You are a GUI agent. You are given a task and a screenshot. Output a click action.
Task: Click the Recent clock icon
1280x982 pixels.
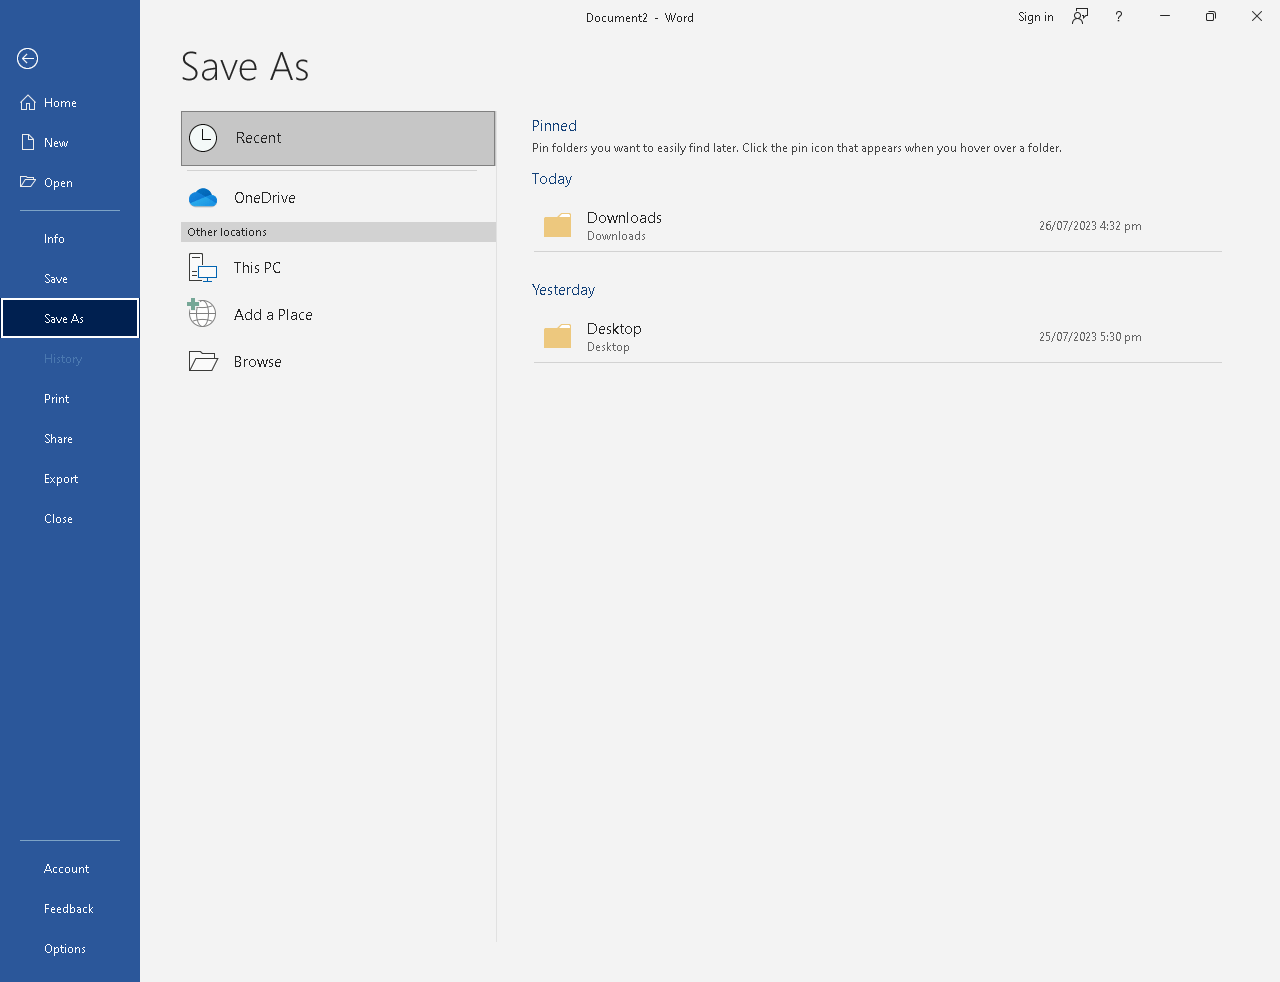pos(203,138)
